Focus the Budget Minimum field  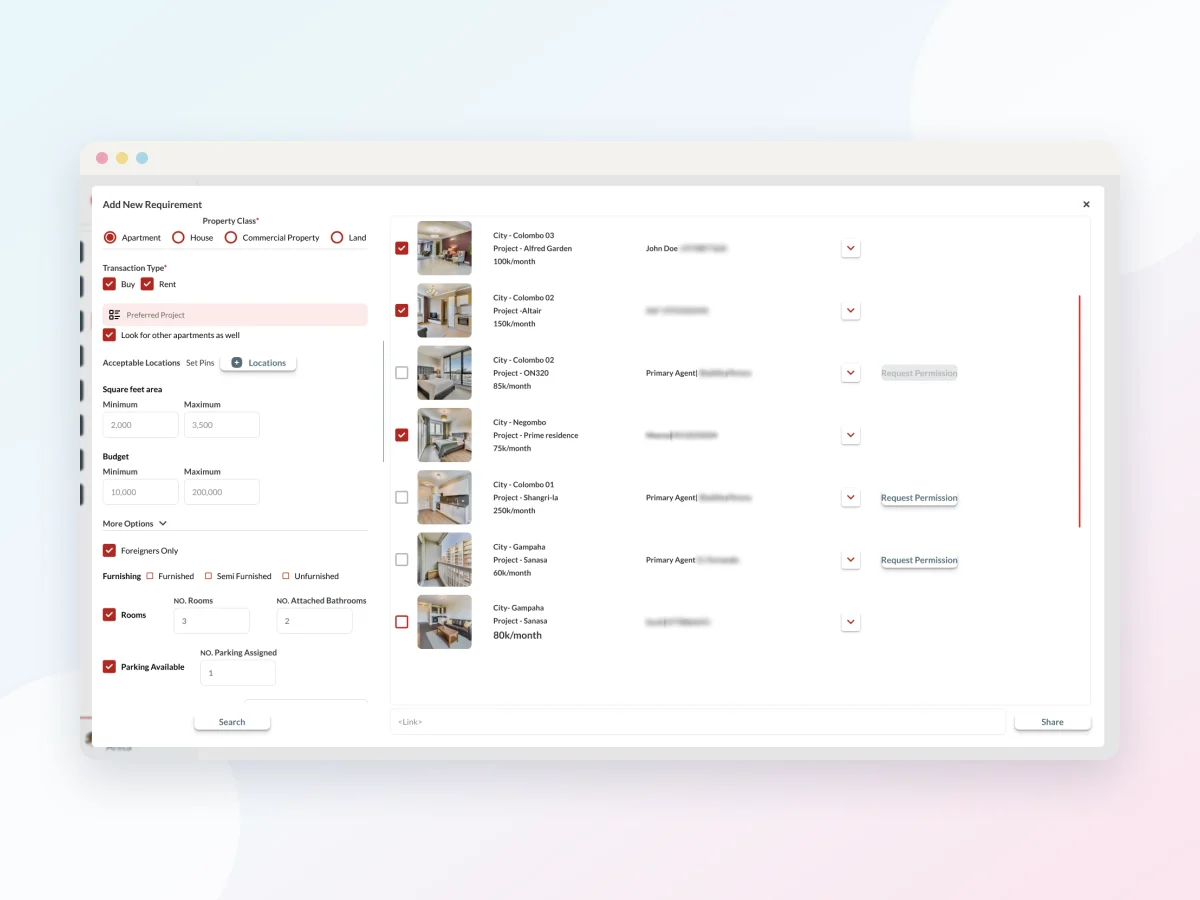coord(141,492)
